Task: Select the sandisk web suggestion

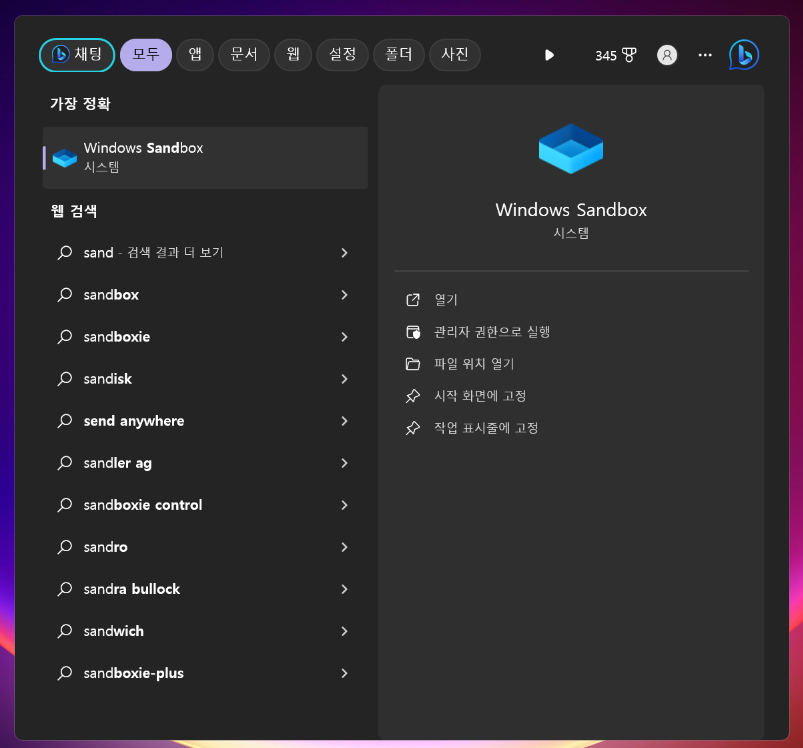Action: 205,378
